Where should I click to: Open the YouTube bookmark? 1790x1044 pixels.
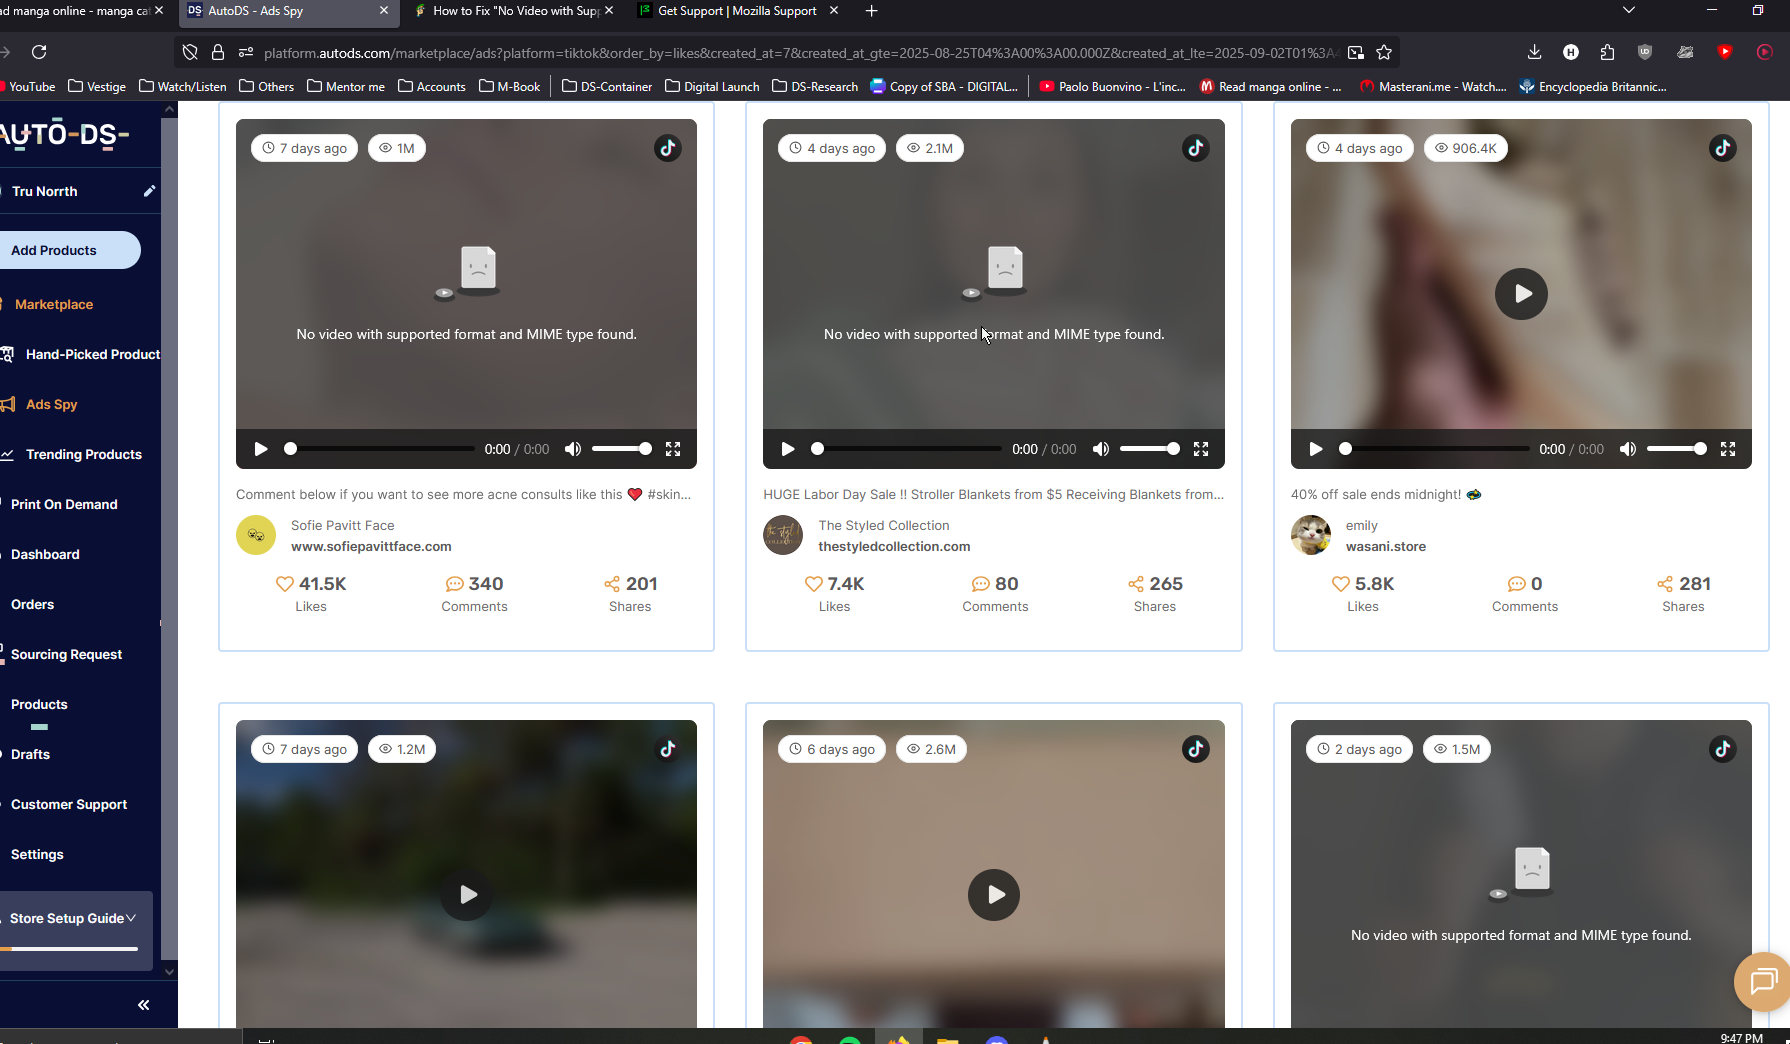point(28,87)
